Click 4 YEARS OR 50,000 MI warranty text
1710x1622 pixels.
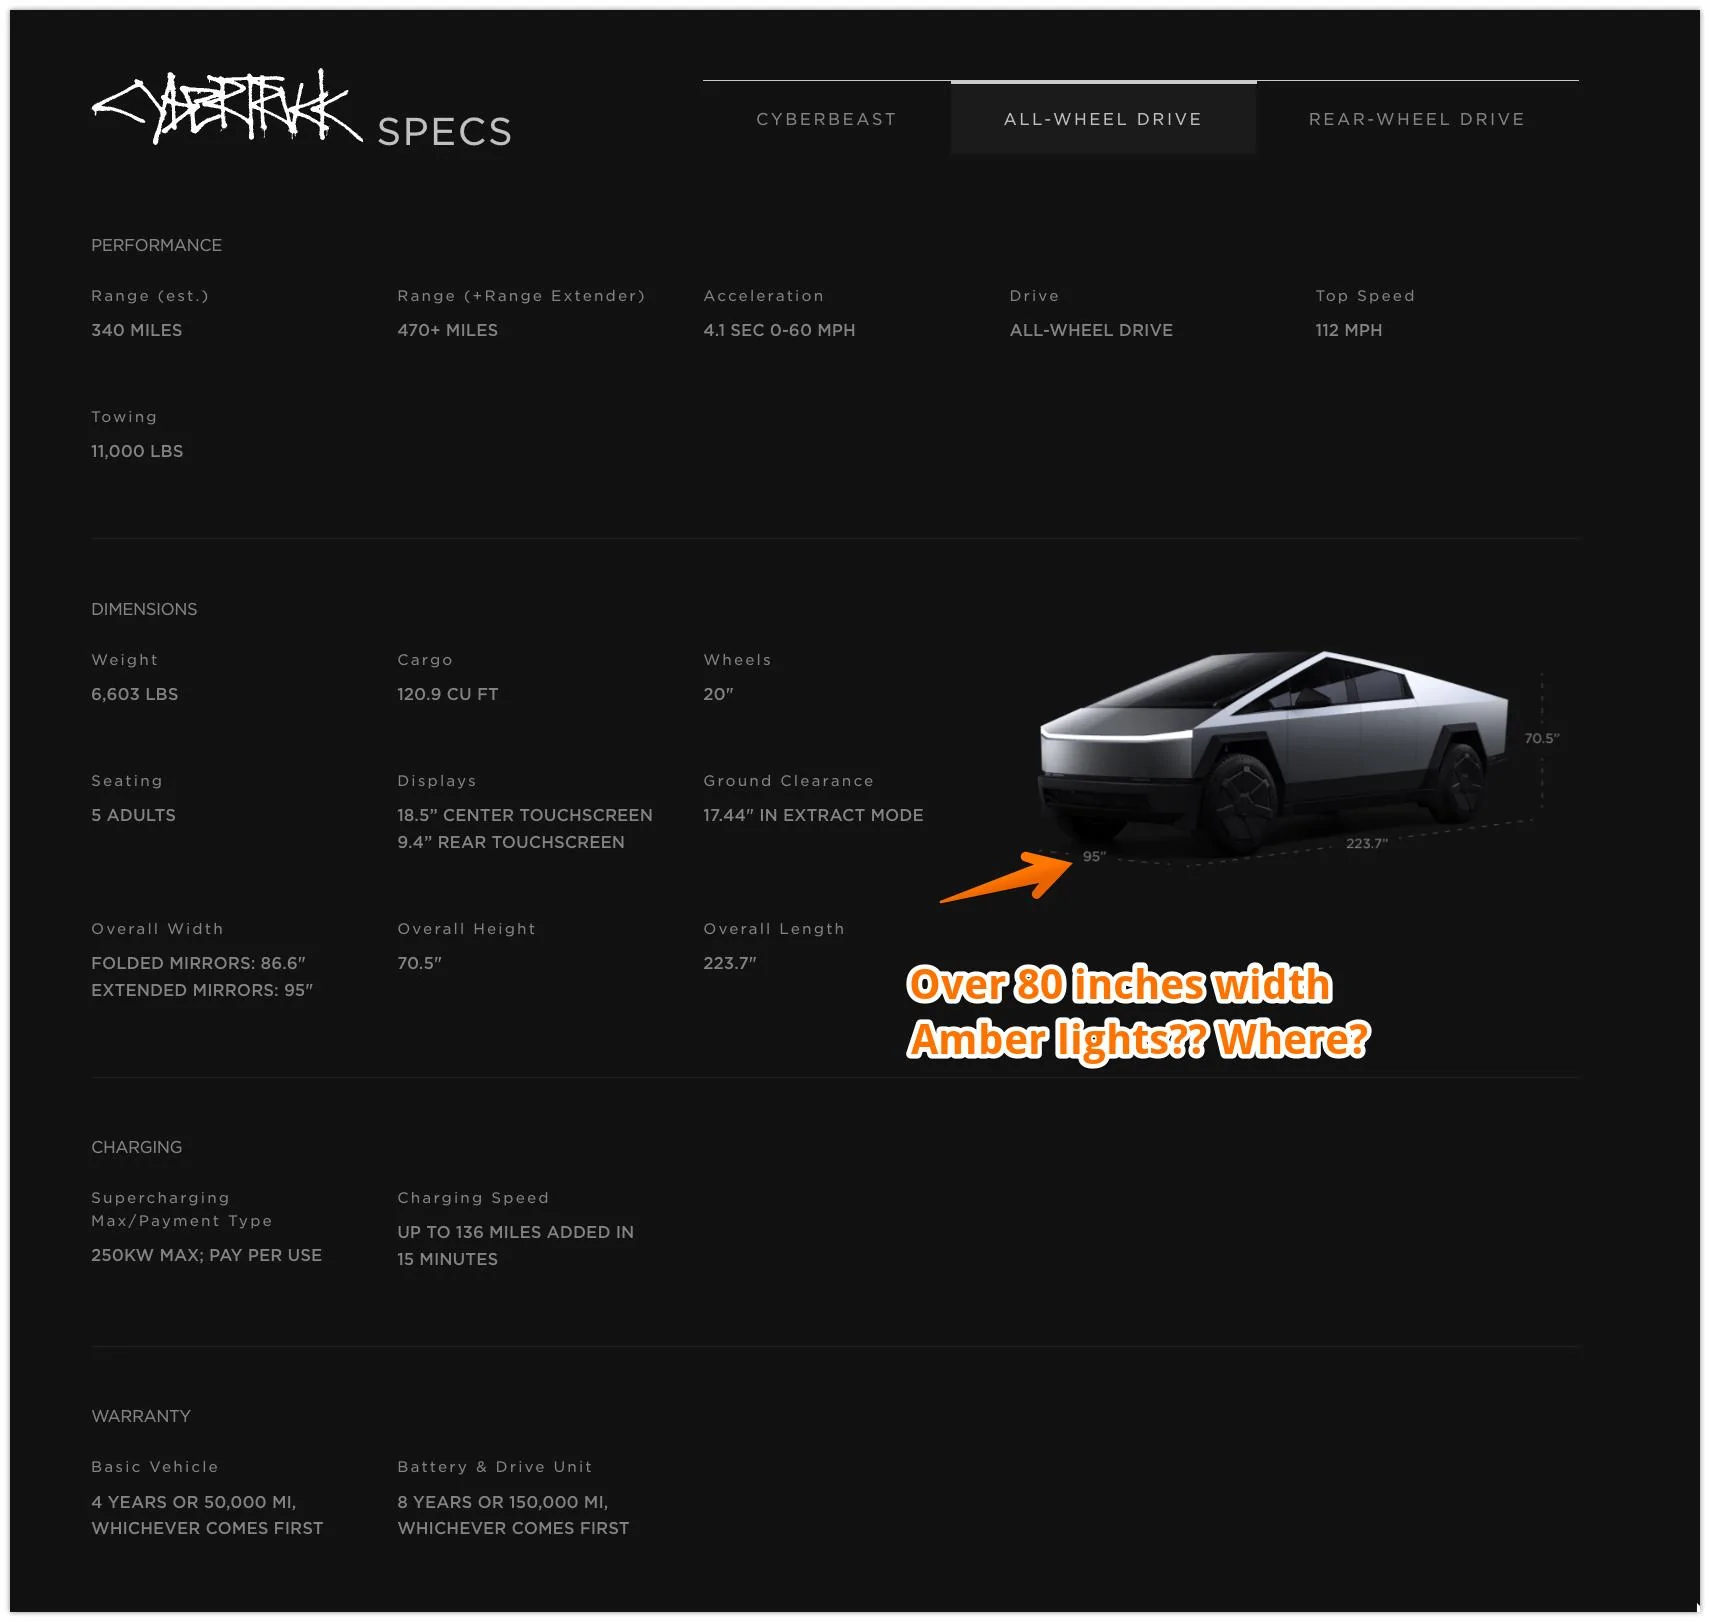coord(194,1502)
